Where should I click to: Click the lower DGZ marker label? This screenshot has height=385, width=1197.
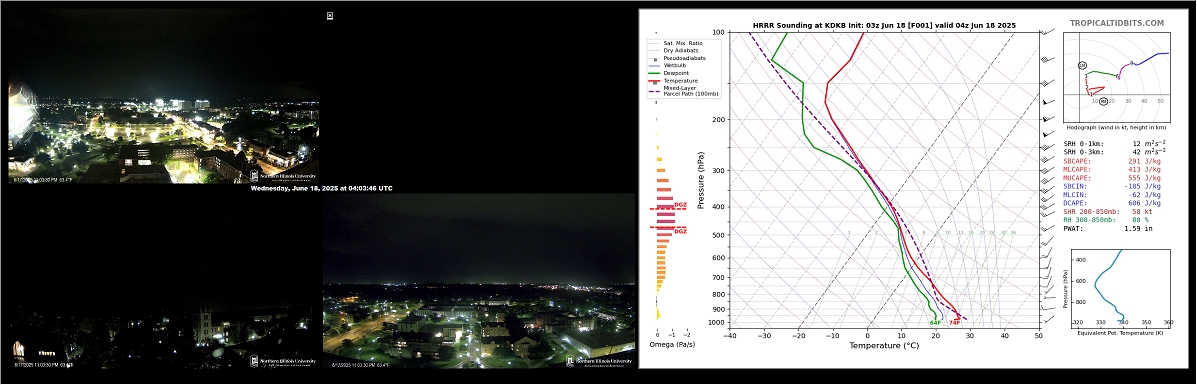point(680,231)
